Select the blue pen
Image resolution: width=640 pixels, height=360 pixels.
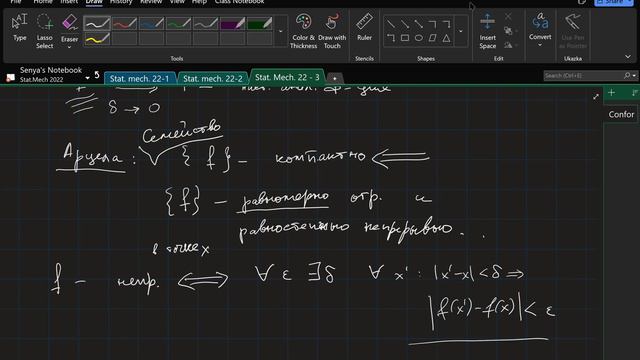pyautogui.click(x=151, y=23)
